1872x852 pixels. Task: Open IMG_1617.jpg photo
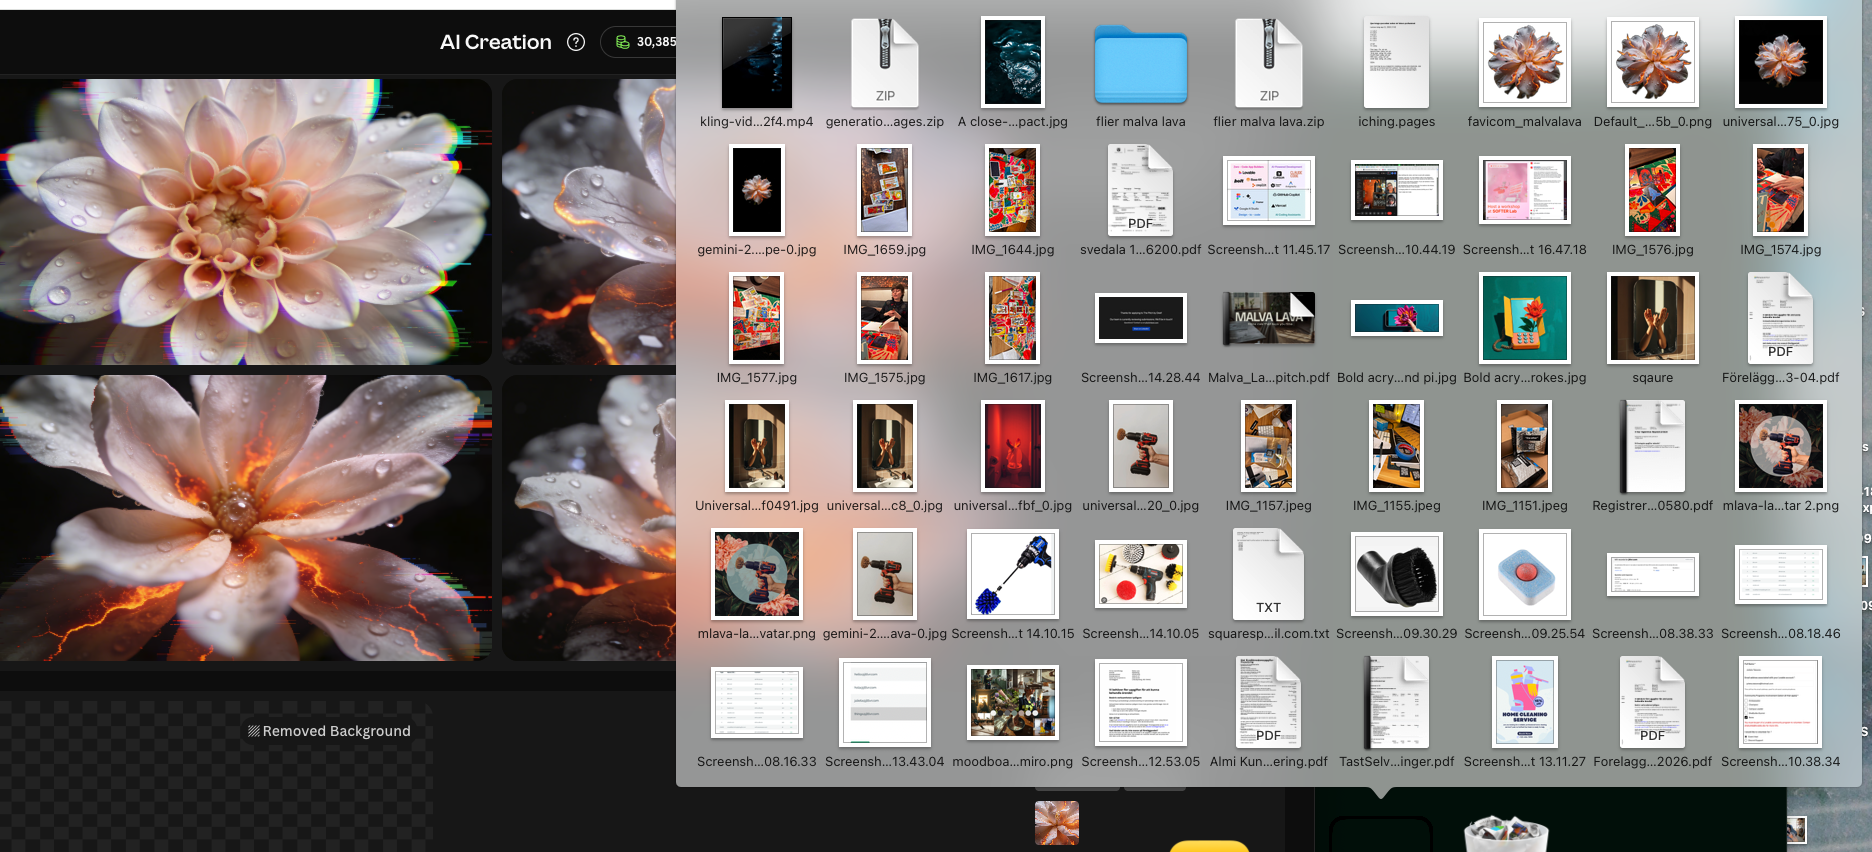[x=1013, y=318]
